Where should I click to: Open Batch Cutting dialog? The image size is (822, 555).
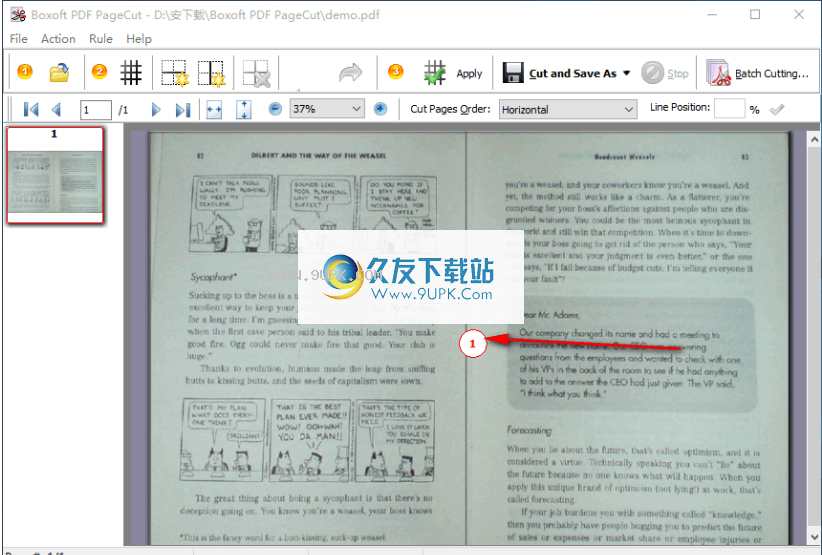tap(758, 73)
